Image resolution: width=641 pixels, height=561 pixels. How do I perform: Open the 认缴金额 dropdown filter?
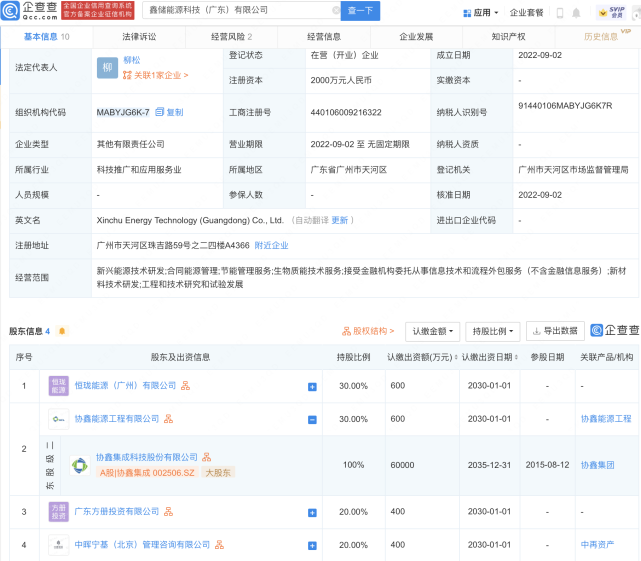tap(434, 330)
